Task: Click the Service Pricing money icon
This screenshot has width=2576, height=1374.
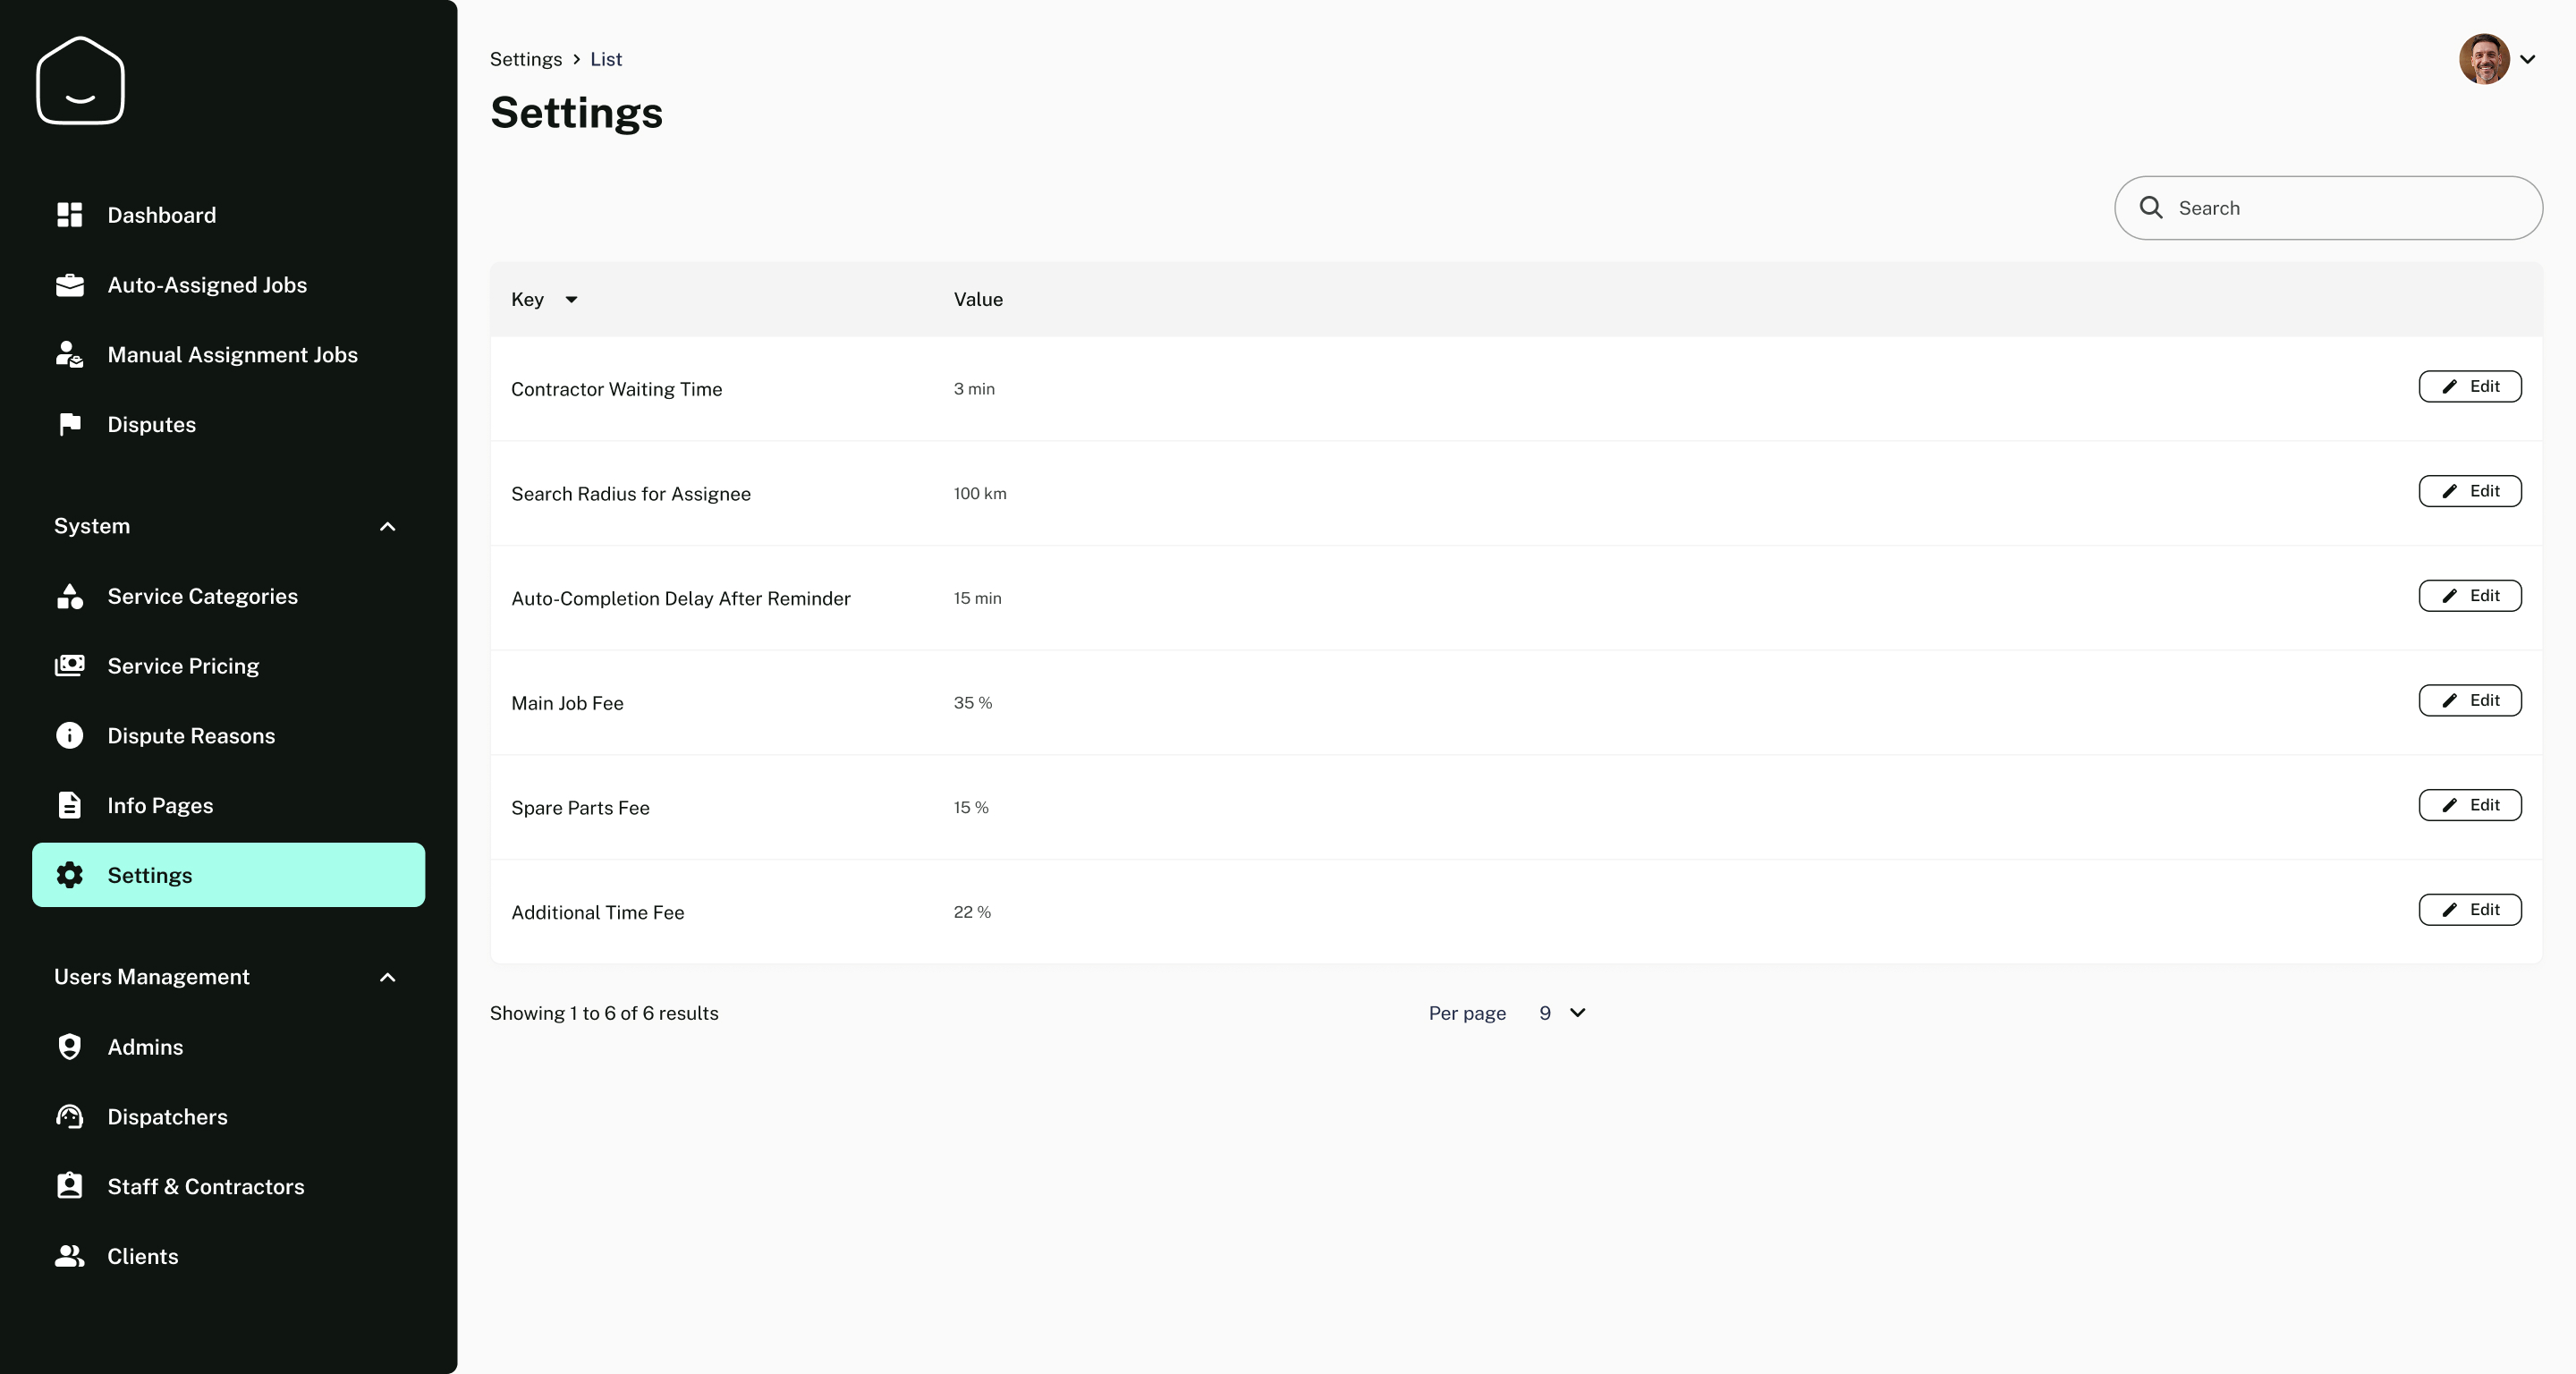Action: point(69,666)
